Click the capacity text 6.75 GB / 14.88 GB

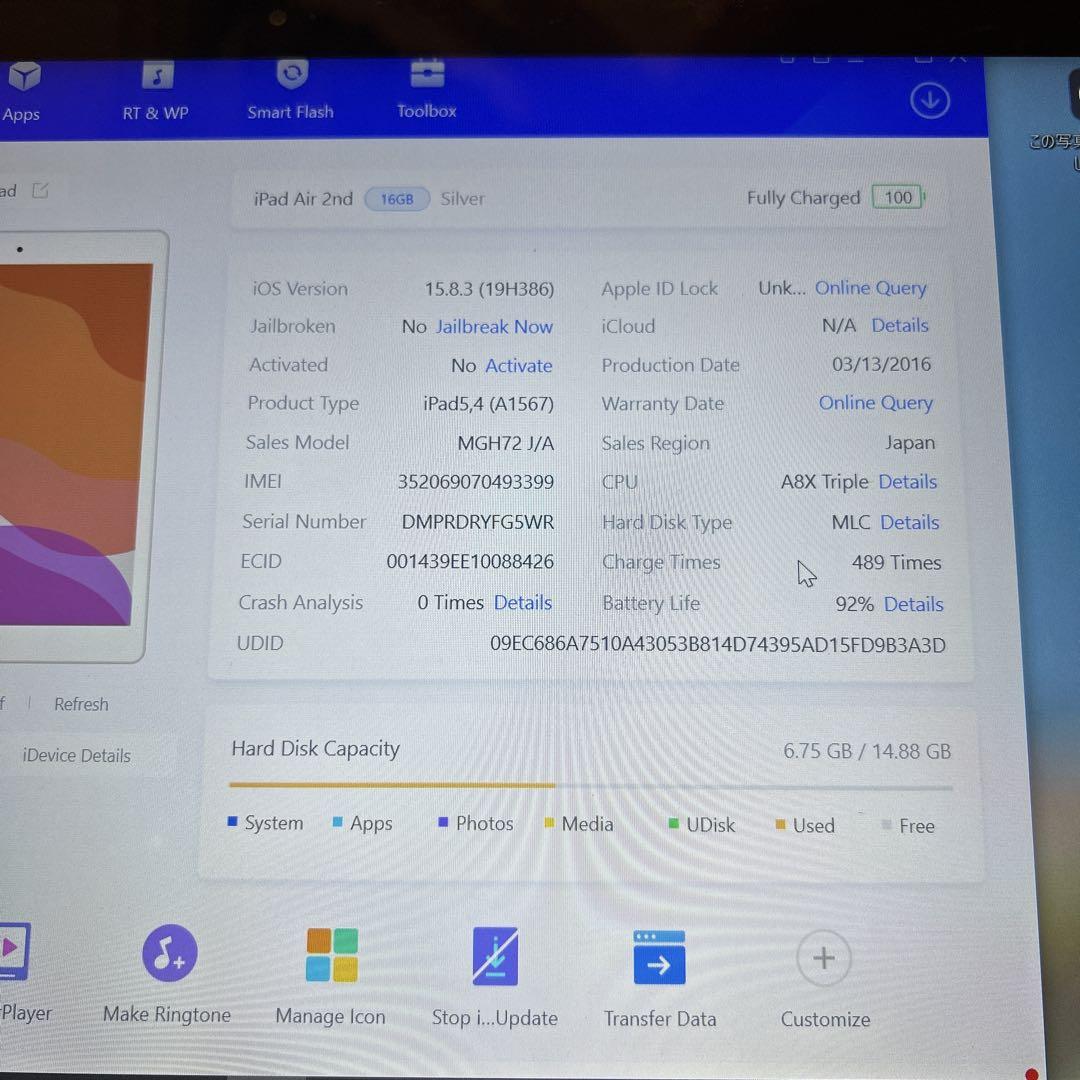pos(867,751)
